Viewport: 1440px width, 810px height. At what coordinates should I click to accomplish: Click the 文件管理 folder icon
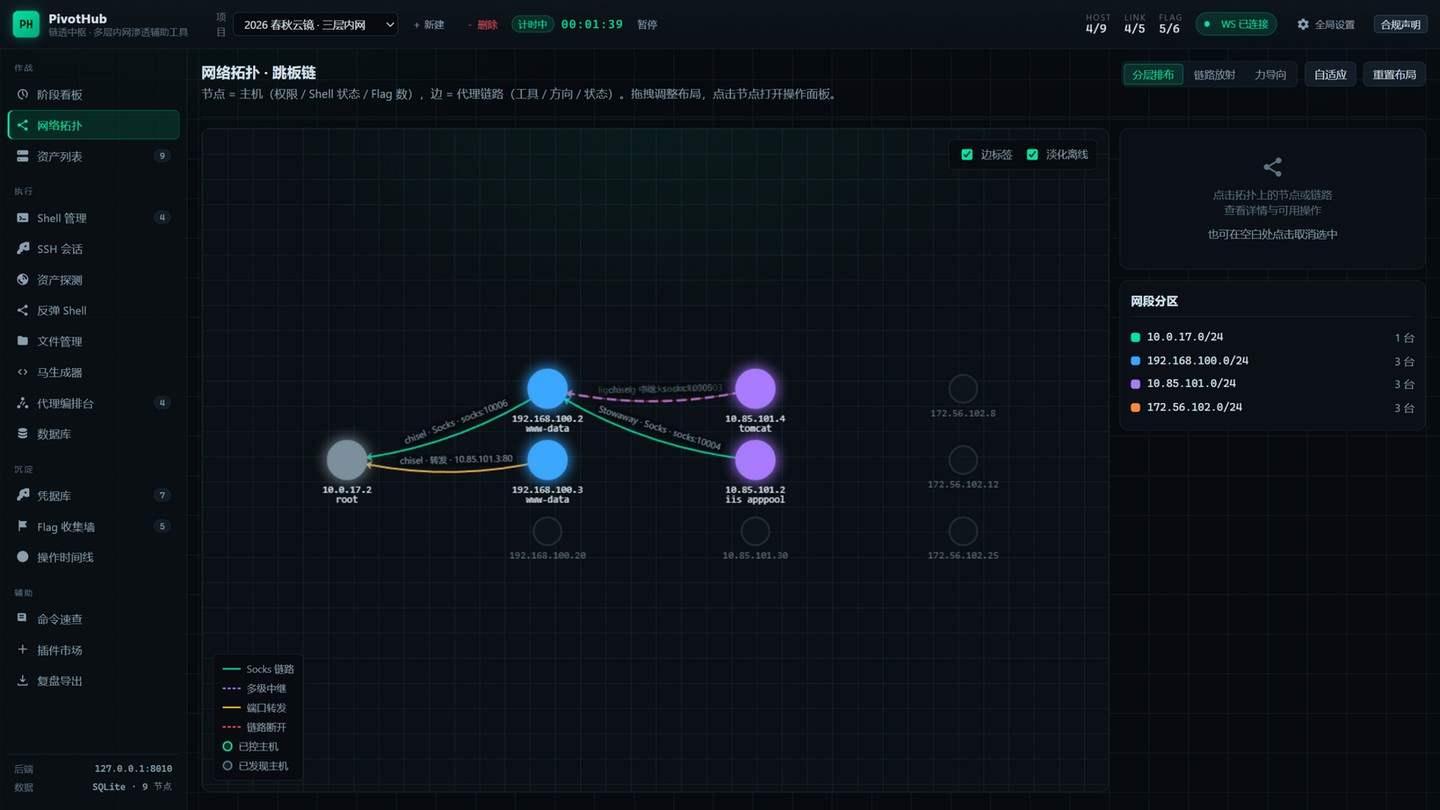23,341
